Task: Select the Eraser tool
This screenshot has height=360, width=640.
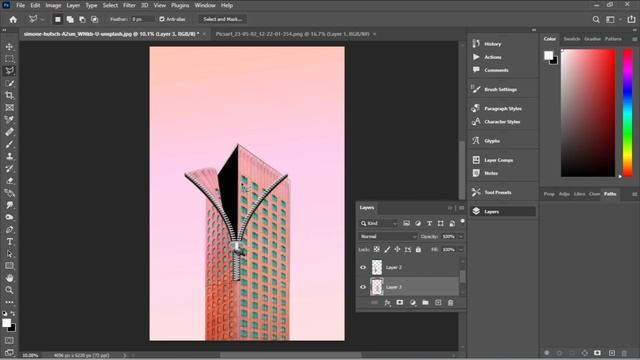Action: 9,181
